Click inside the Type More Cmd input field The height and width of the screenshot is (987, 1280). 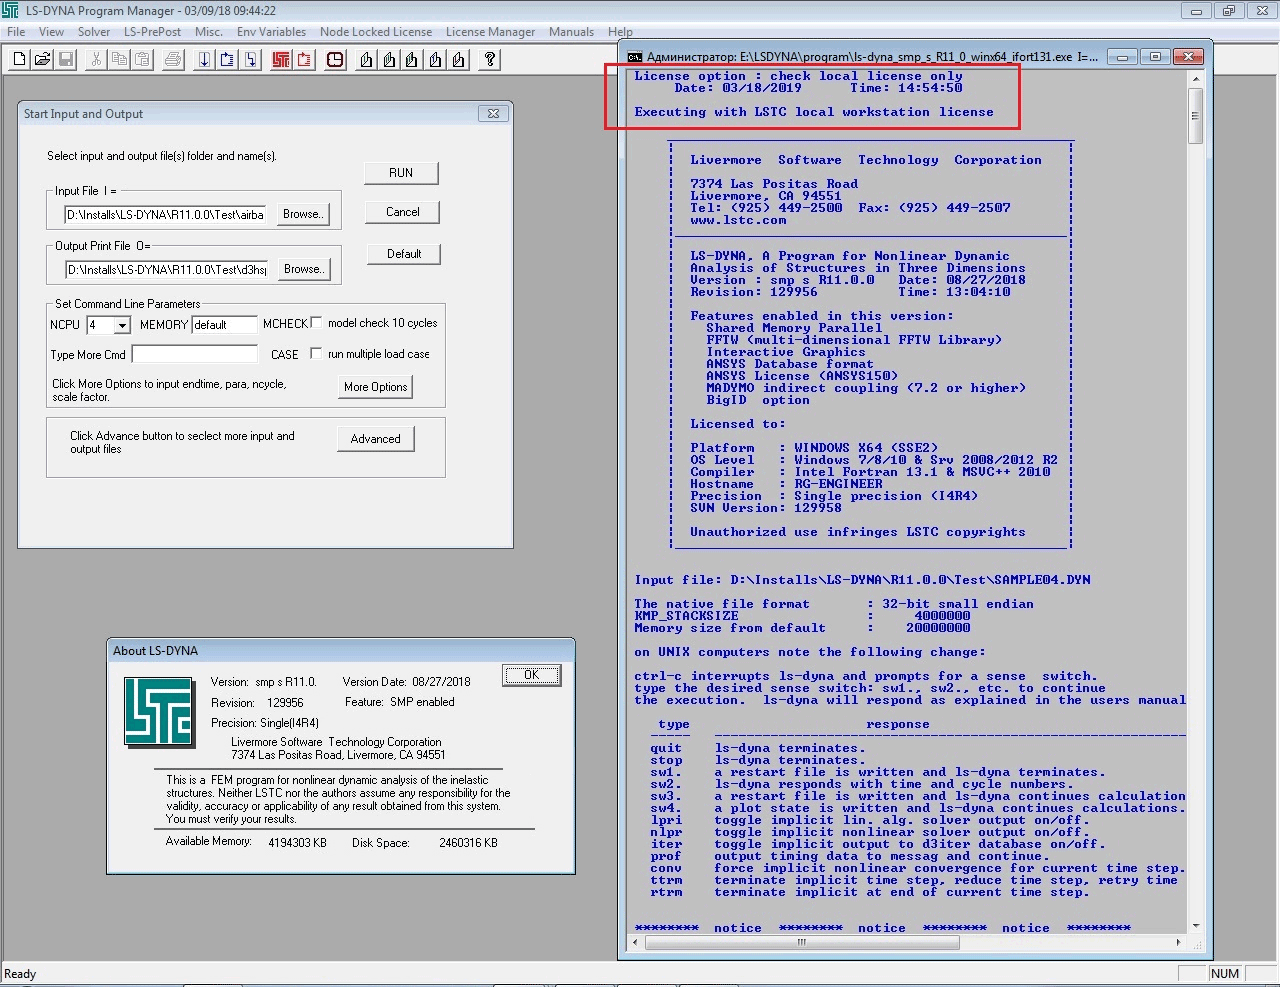(194, 353)
